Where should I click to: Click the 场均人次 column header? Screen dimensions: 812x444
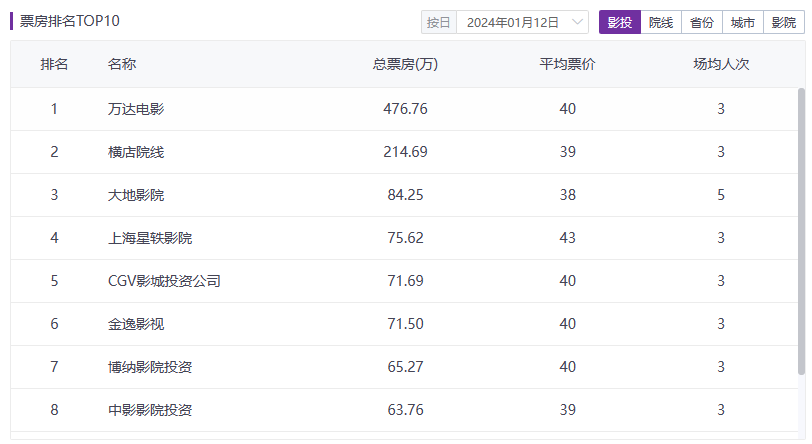[721, 65]
